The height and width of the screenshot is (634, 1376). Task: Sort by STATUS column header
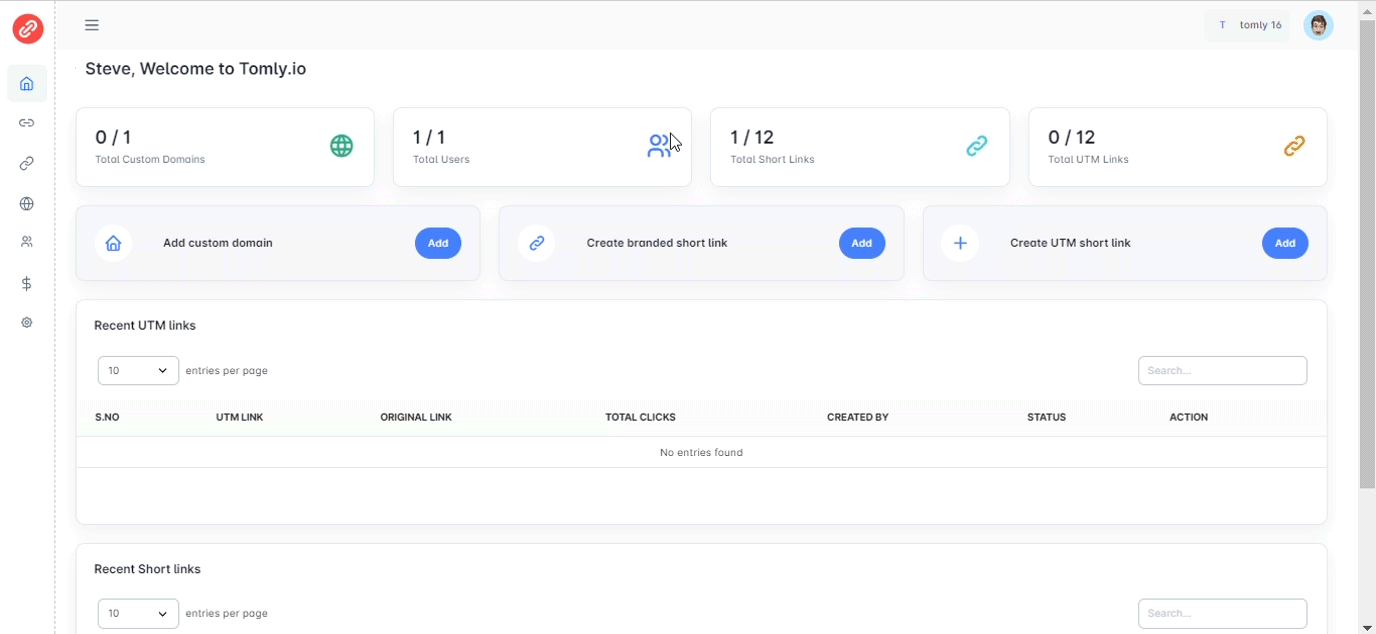click(1047, 417)
